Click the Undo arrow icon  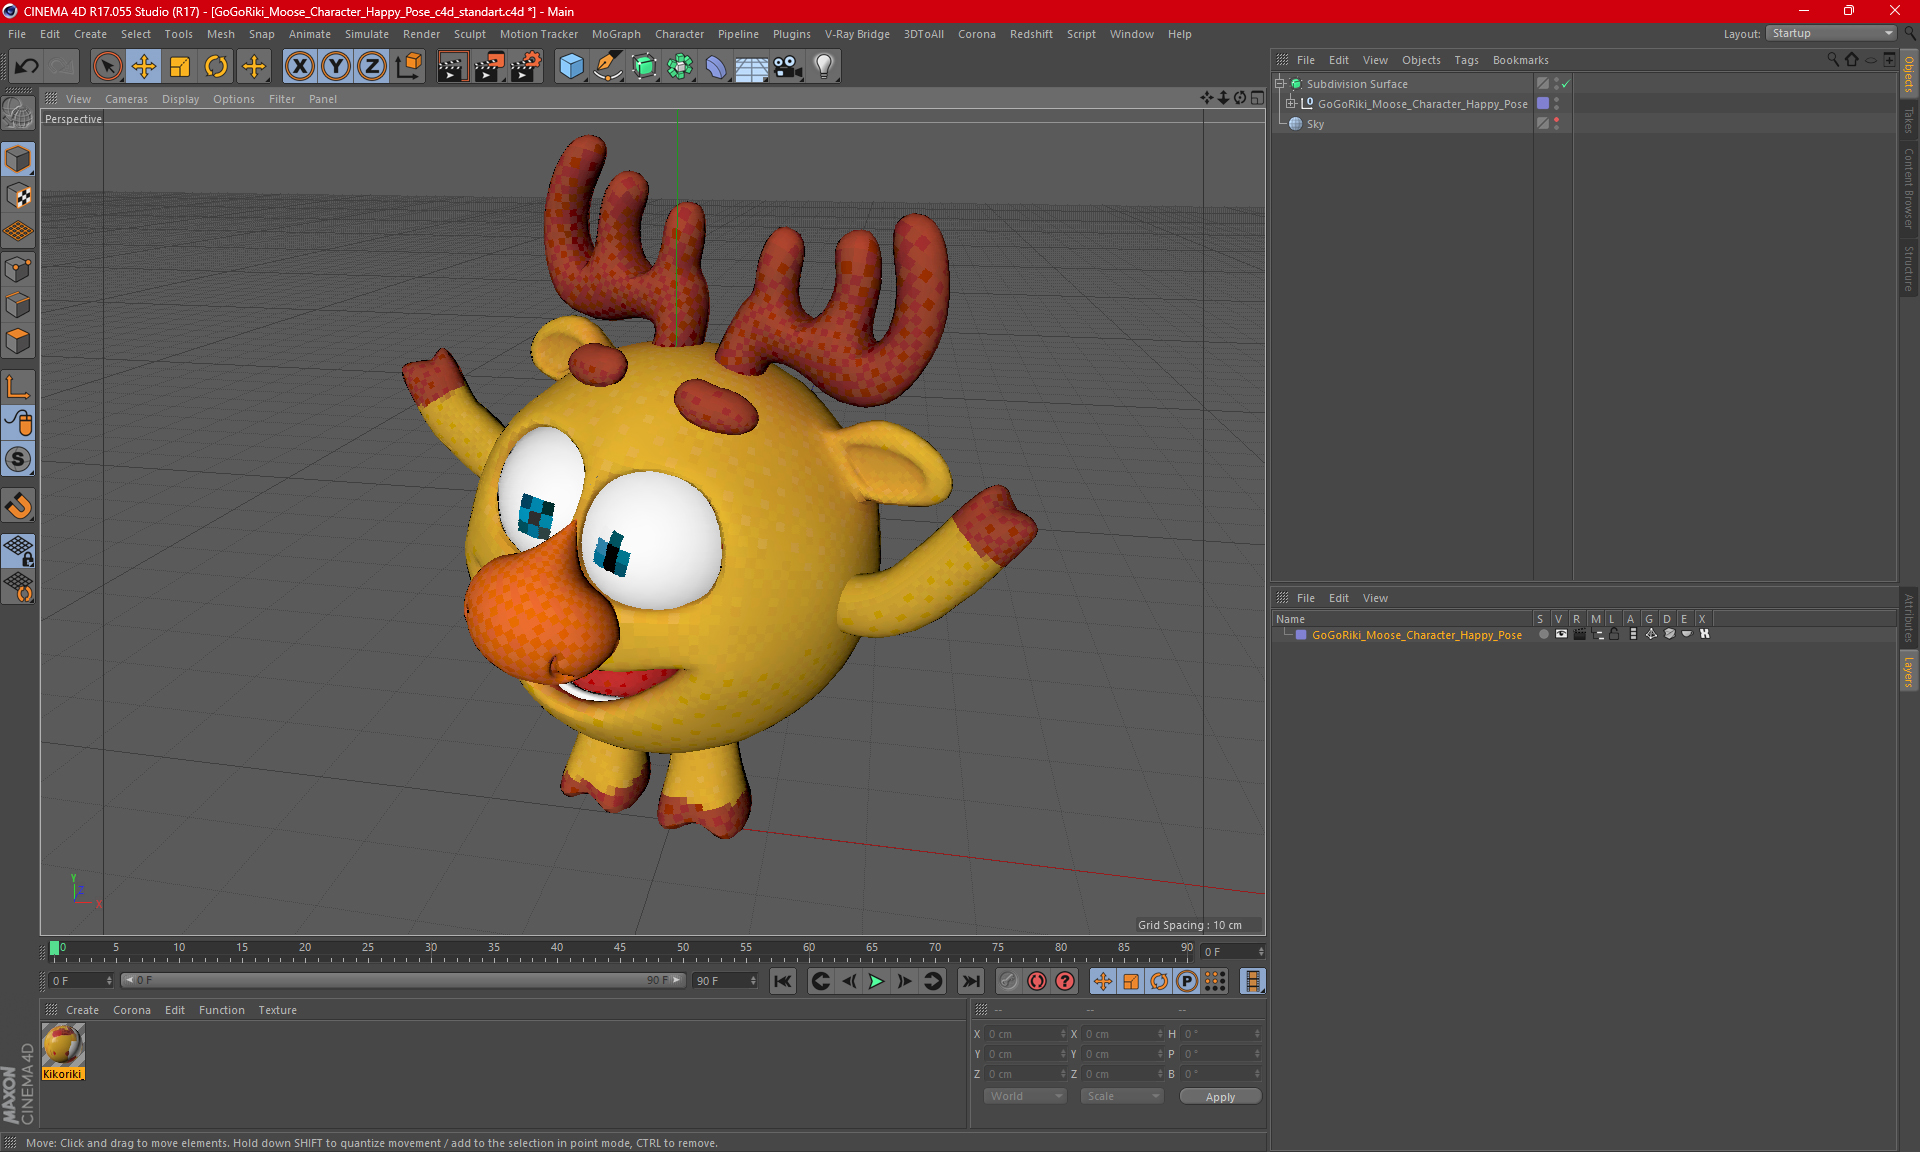(27, 67)
